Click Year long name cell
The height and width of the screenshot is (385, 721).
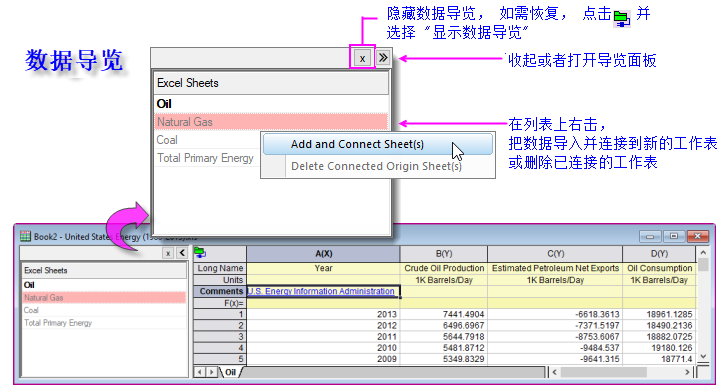(x=323, y=268)
